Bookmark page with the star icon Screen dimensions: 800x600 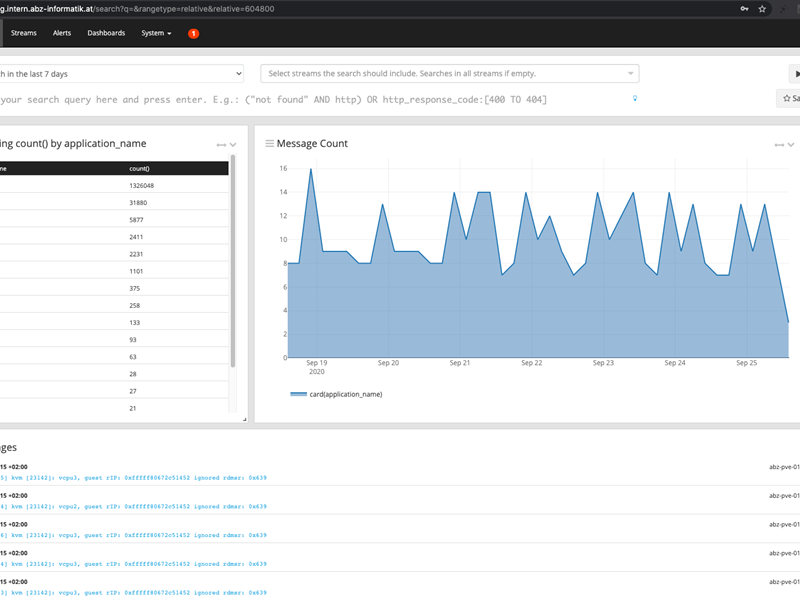coord(763,8)
